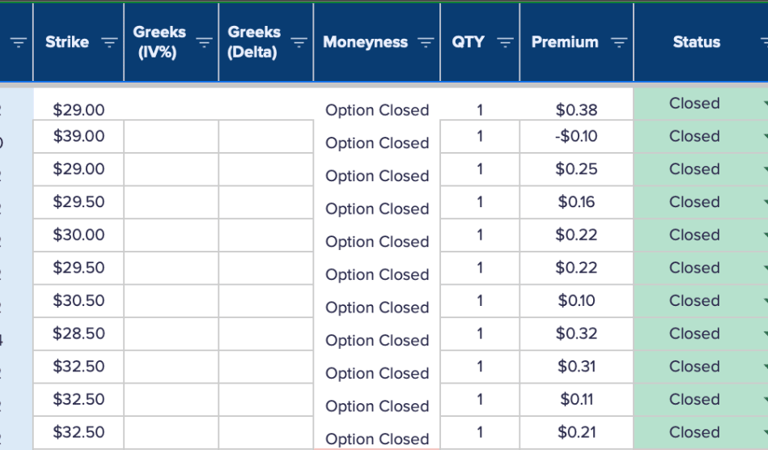
Task: Click the filter icon left of Strike header
Action: coord(18,42)
